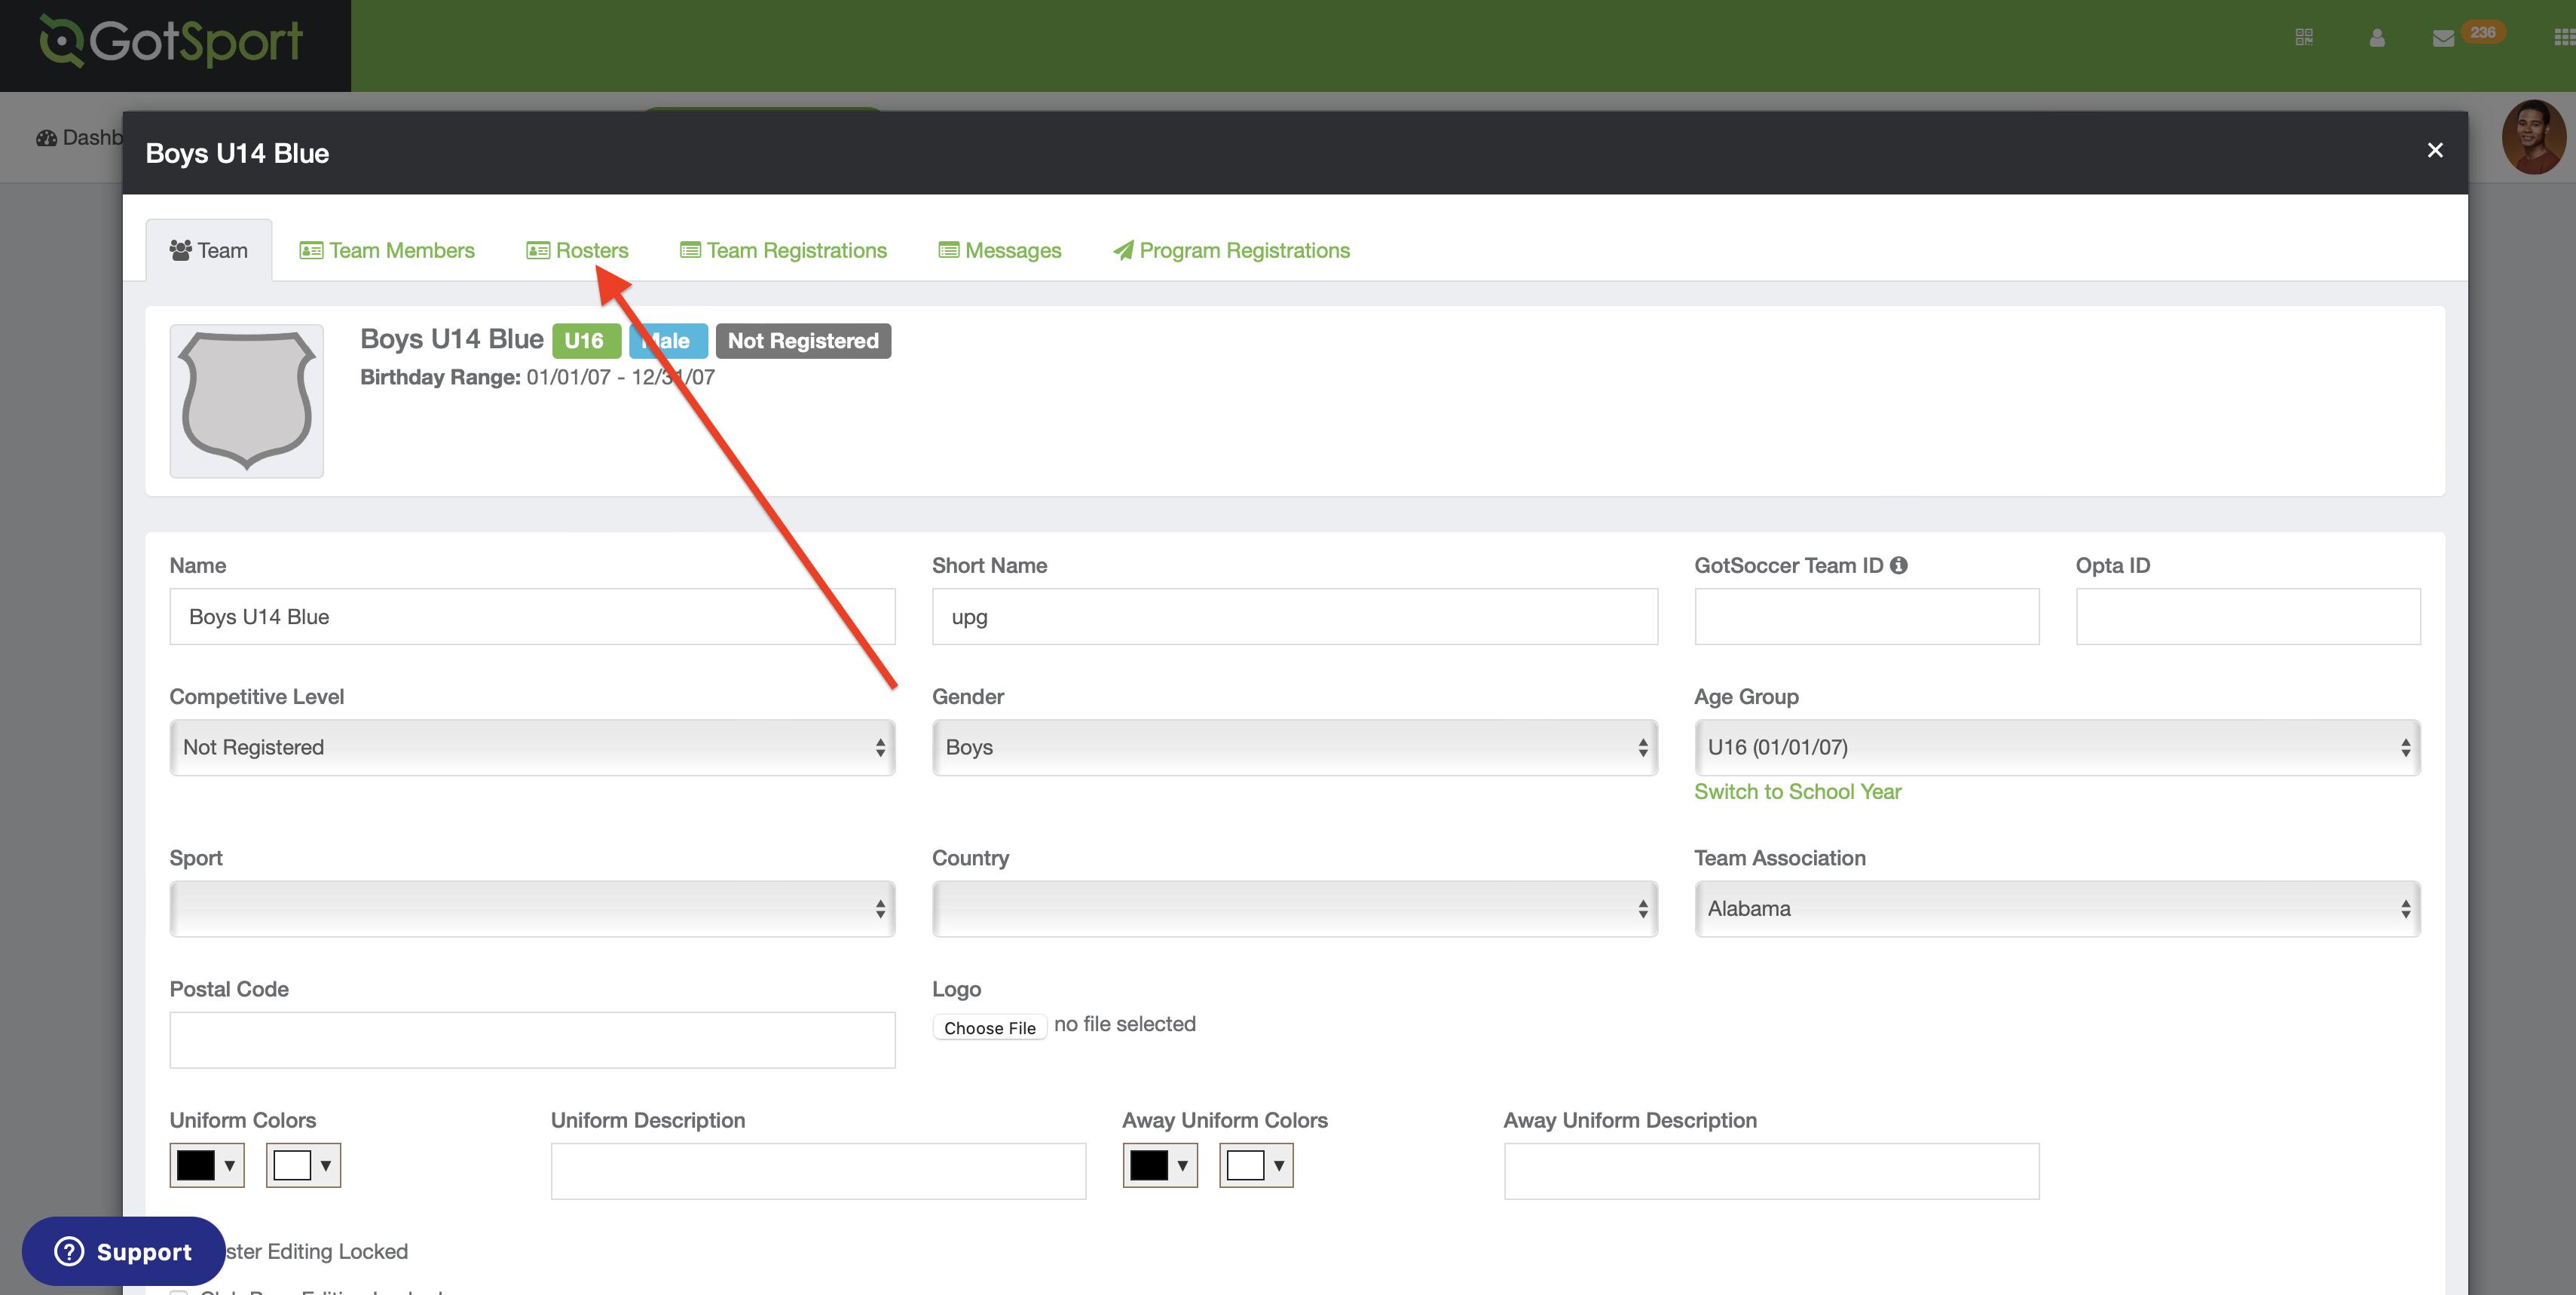Open the Age Group dropdown

click(2056, 747)
